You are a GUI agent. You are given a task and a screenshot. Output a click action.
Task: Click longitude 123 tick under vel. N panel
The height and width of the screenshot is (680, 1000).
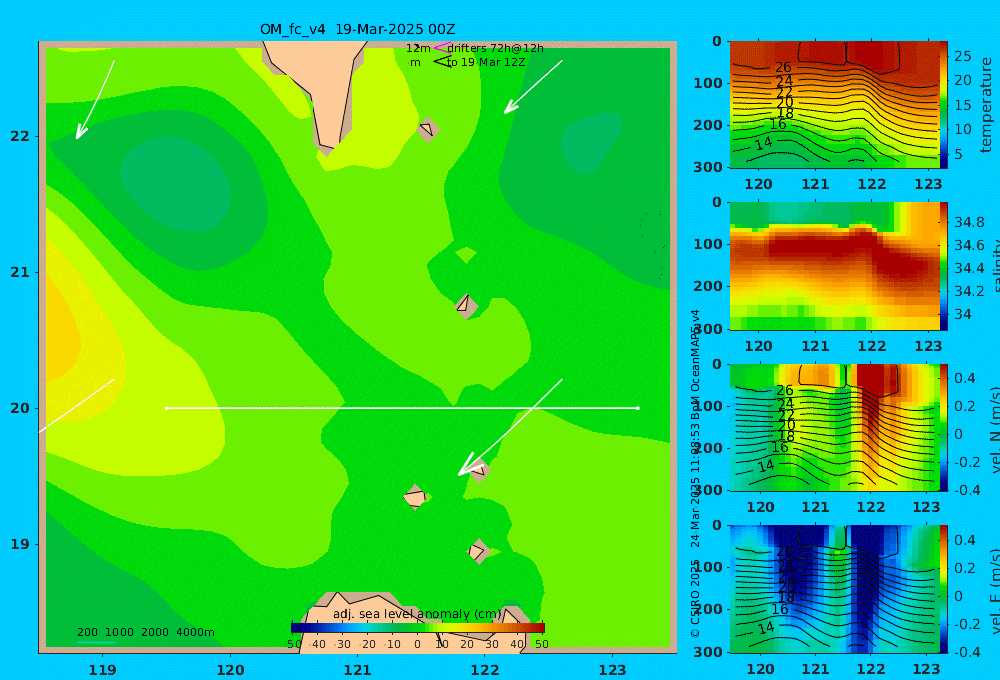927,508
